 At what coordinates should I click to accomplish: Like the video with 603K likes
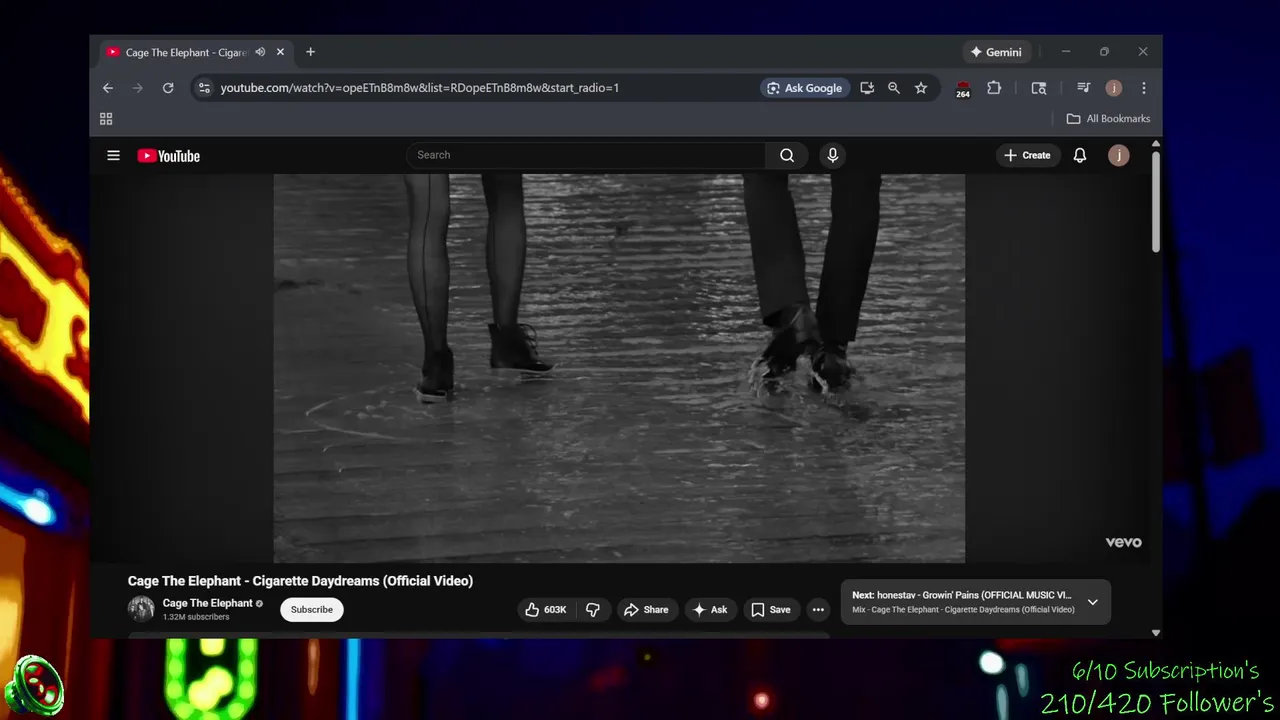point(546,610)
